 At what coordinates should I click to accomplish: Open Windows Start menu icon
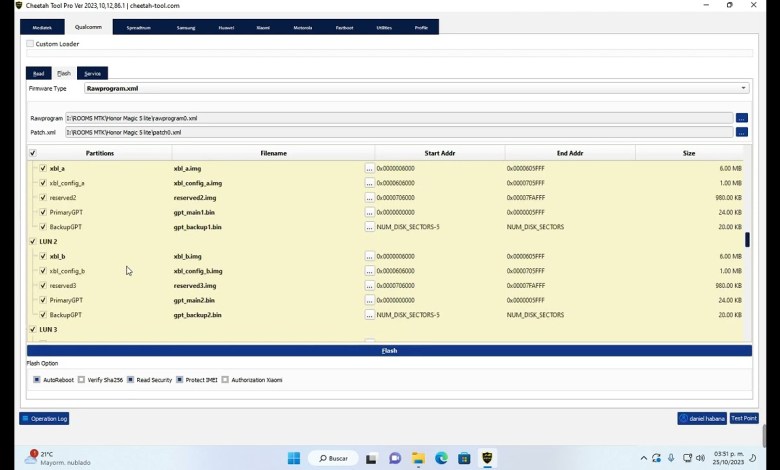[x=294, y=458]
